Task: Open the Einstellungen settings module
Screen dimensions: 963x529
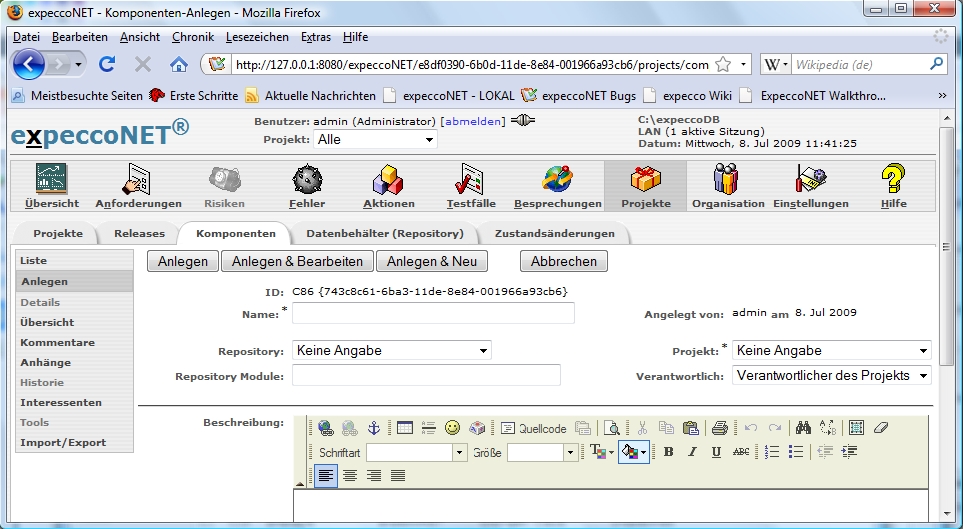Action: [811, 186]
